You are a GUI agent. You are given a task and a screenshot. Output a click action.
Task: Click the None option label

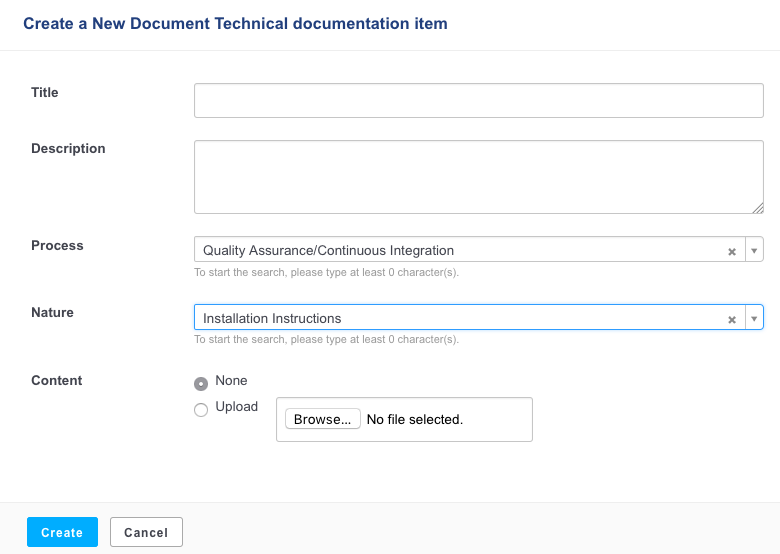[231, 380]
